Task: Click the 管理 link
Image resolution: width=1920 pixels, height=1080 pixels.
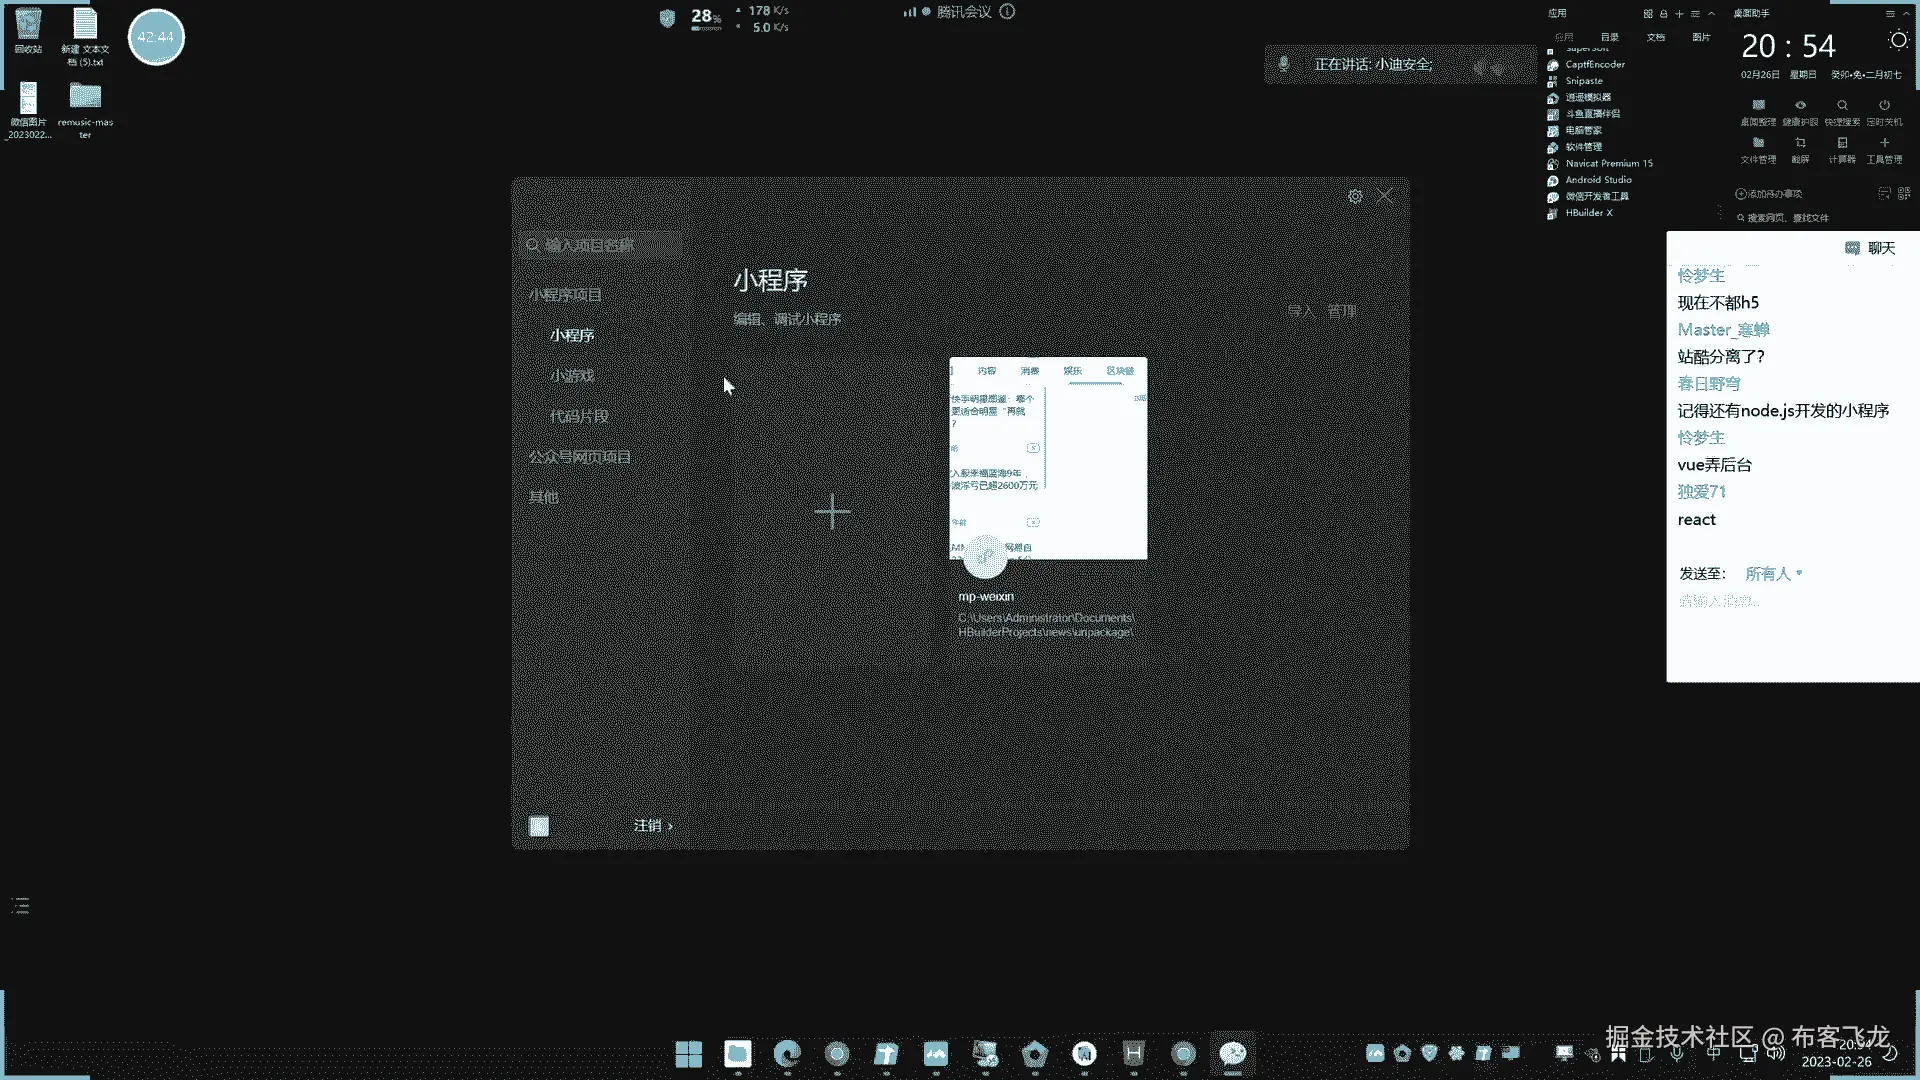Action: (1341, 311)
